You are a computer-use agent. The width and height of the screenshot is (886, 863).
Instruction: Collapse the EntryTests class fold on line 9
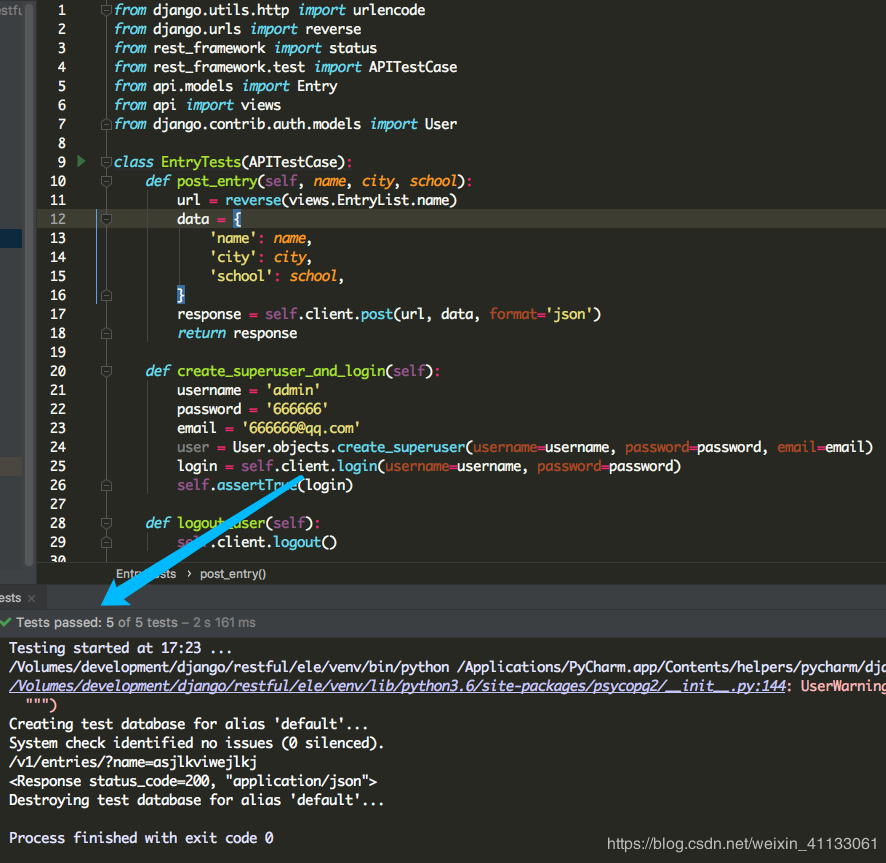click(x=106, y=162)
